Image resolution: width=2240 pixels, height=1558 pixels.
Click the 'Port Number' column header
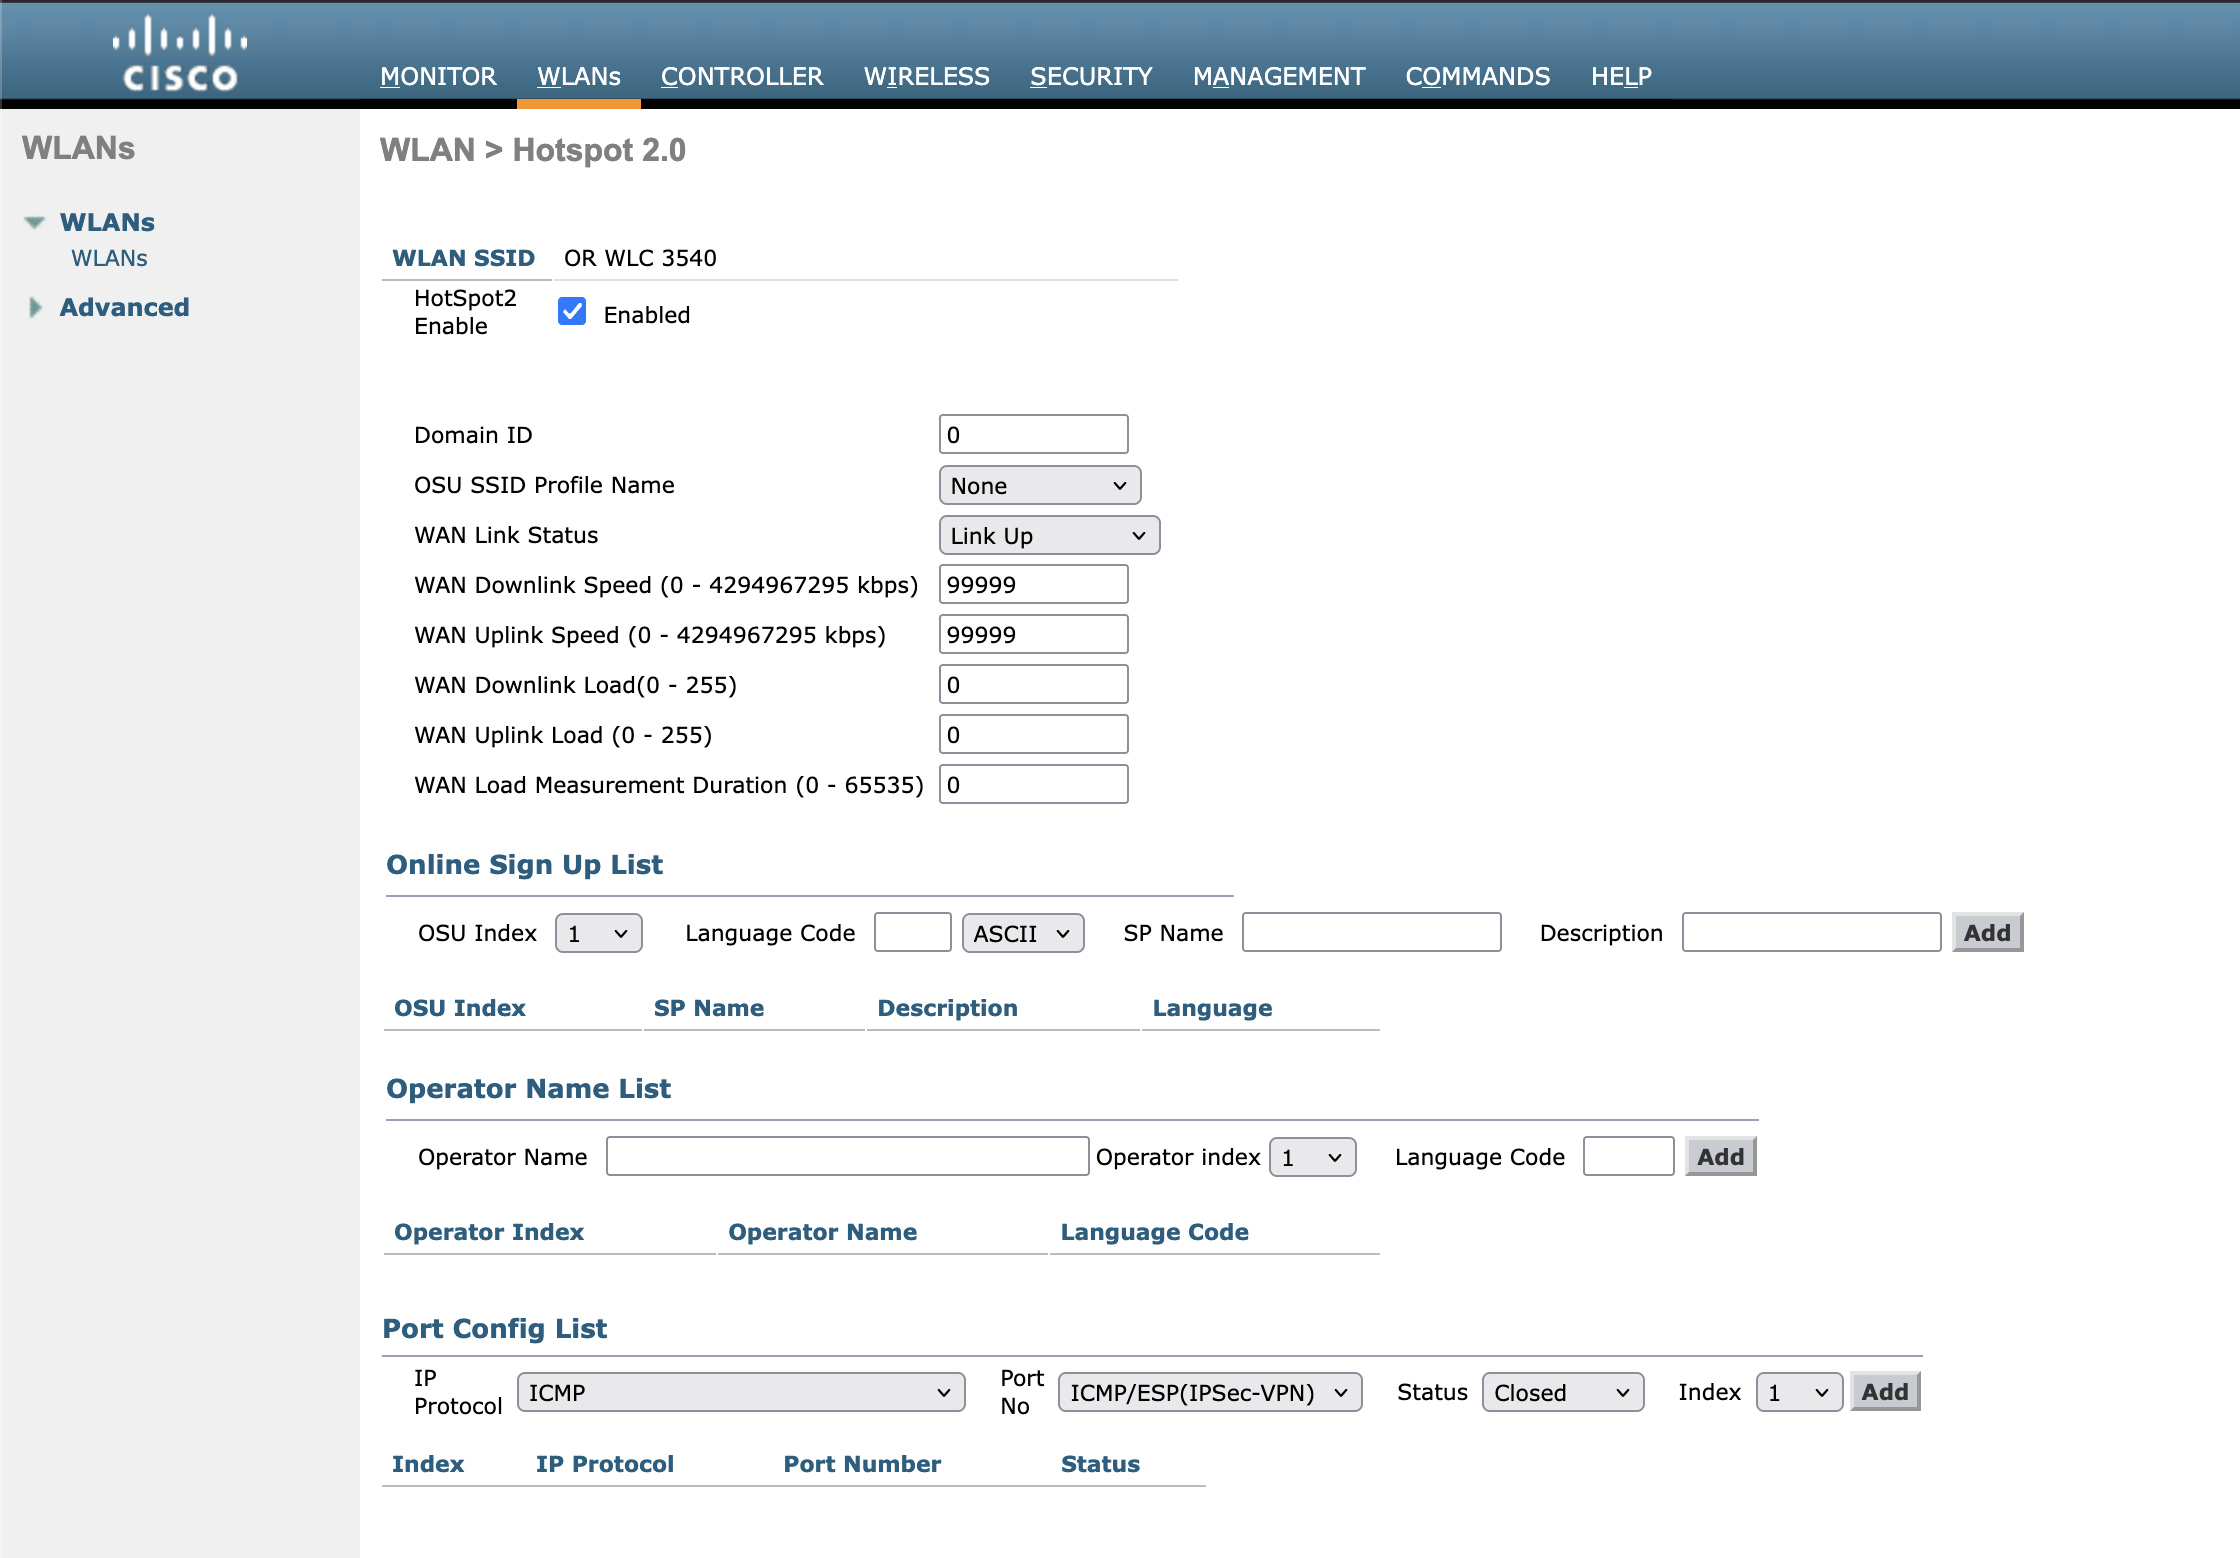point(862,1464)
